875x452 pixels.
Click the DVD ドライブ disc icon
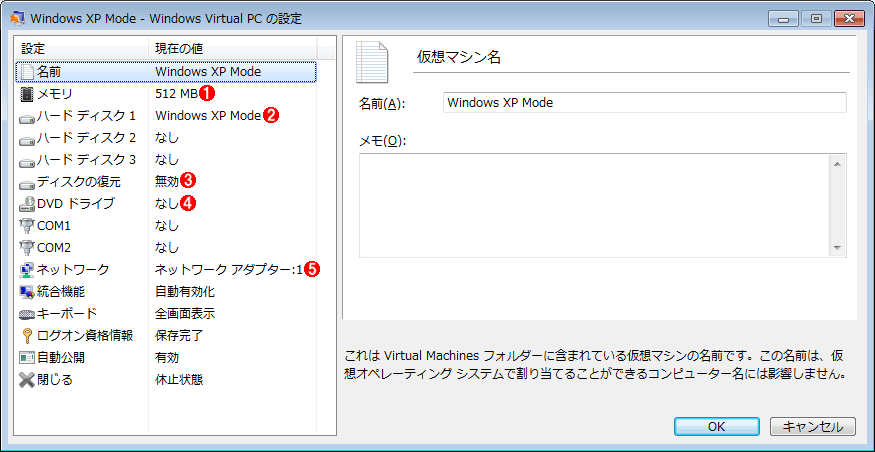point(27,204)
